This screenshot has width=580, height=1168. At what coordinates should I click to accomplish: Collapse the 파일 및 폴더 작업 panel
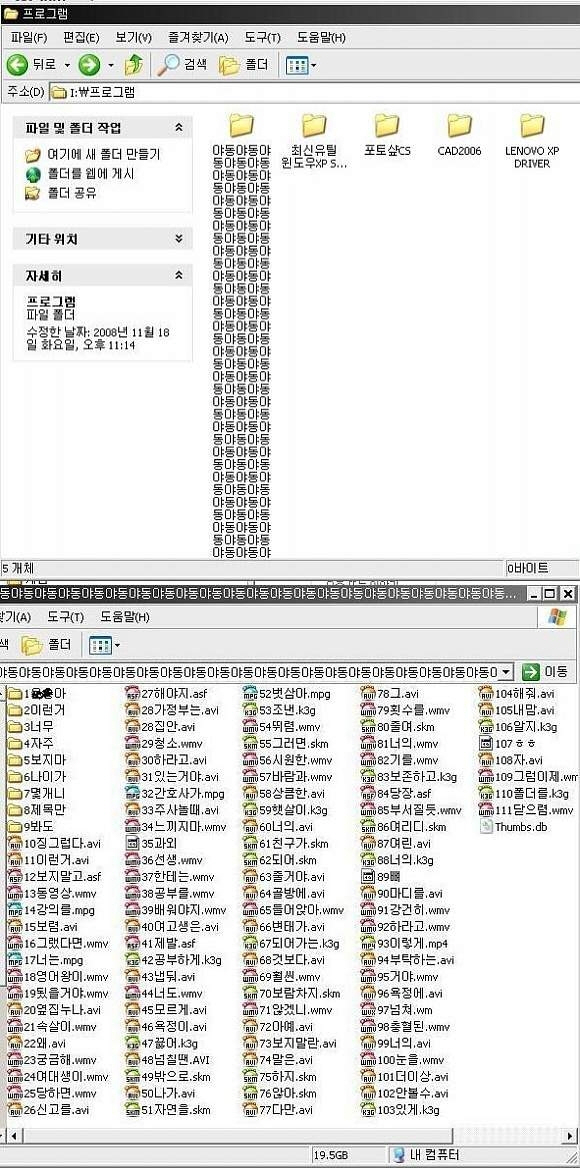point(179,128)
